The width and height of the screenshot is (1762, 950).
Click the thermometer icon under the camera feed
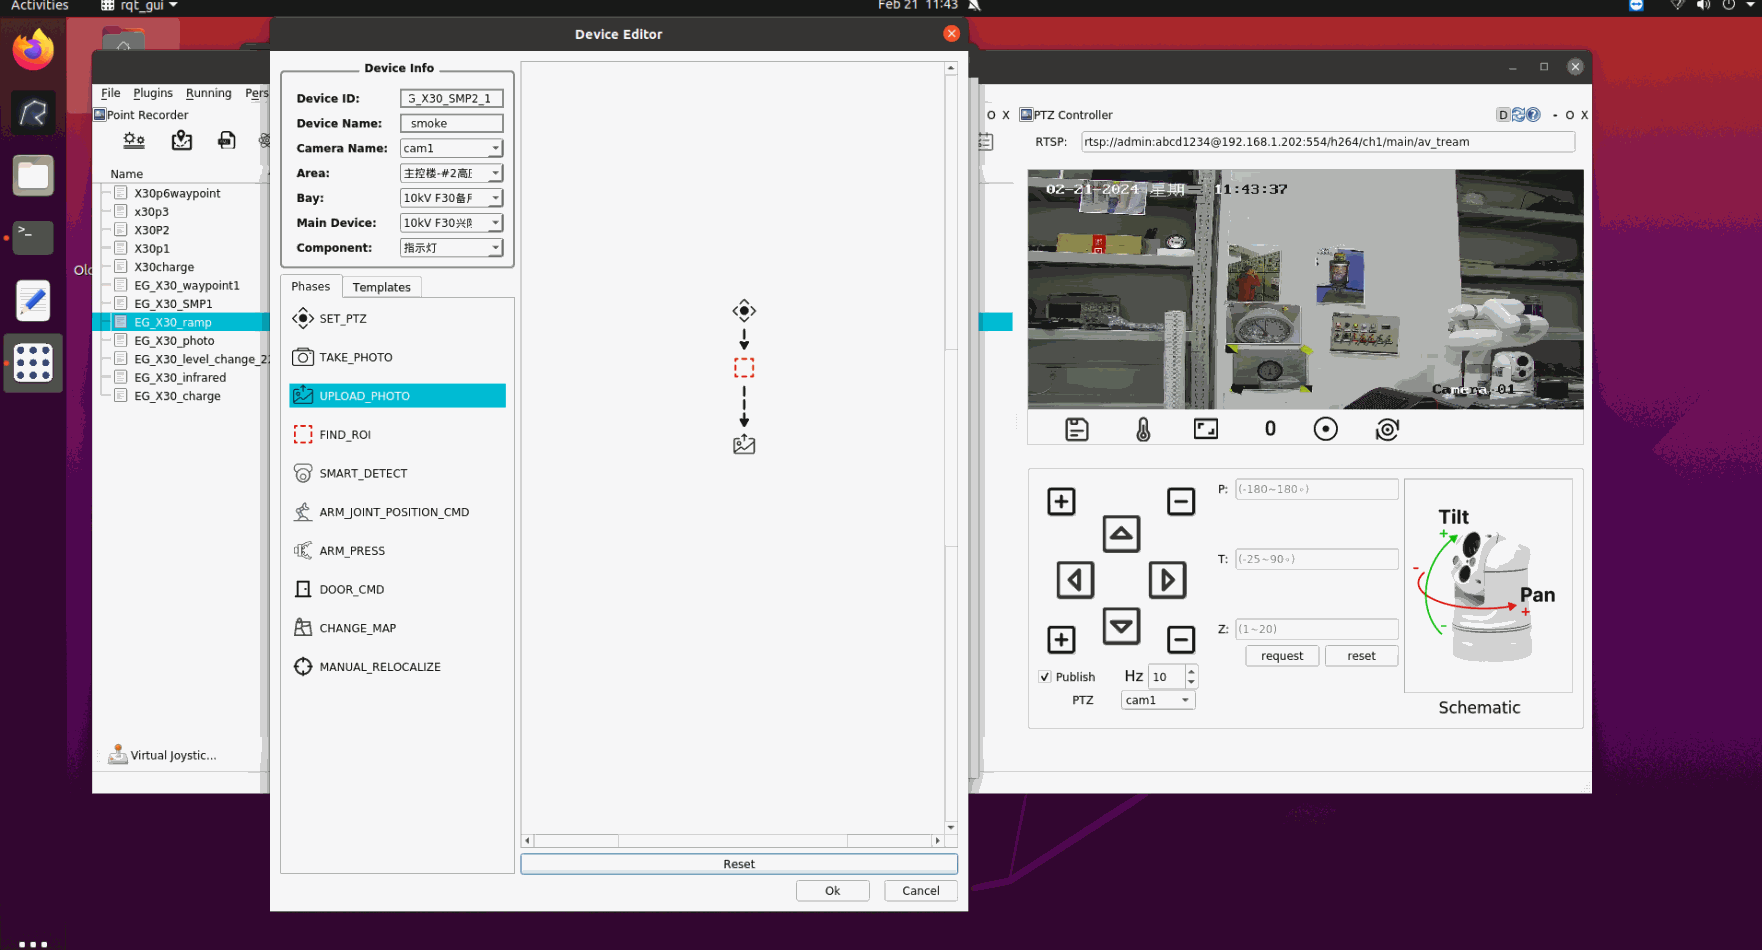point(1143,430)
